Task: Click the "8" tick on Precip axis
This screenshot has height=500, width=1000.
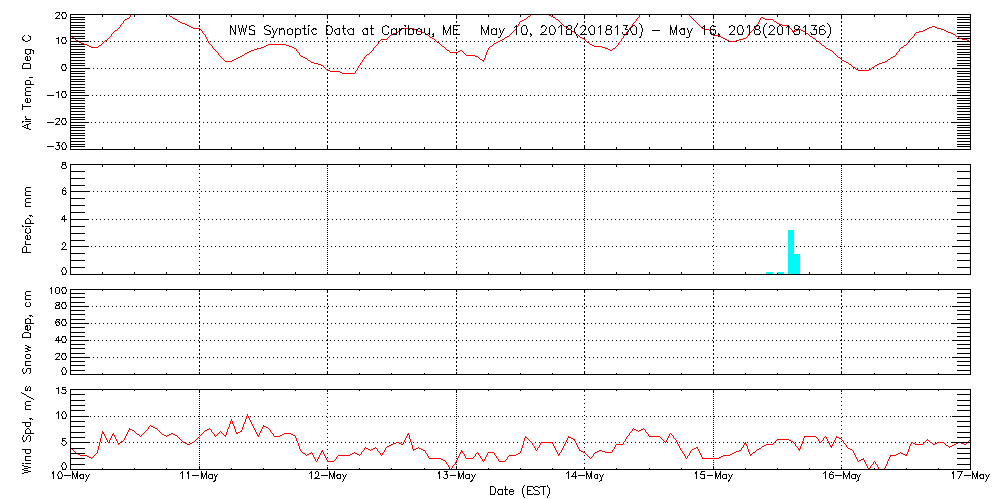Action: click(x=63, y=168)
